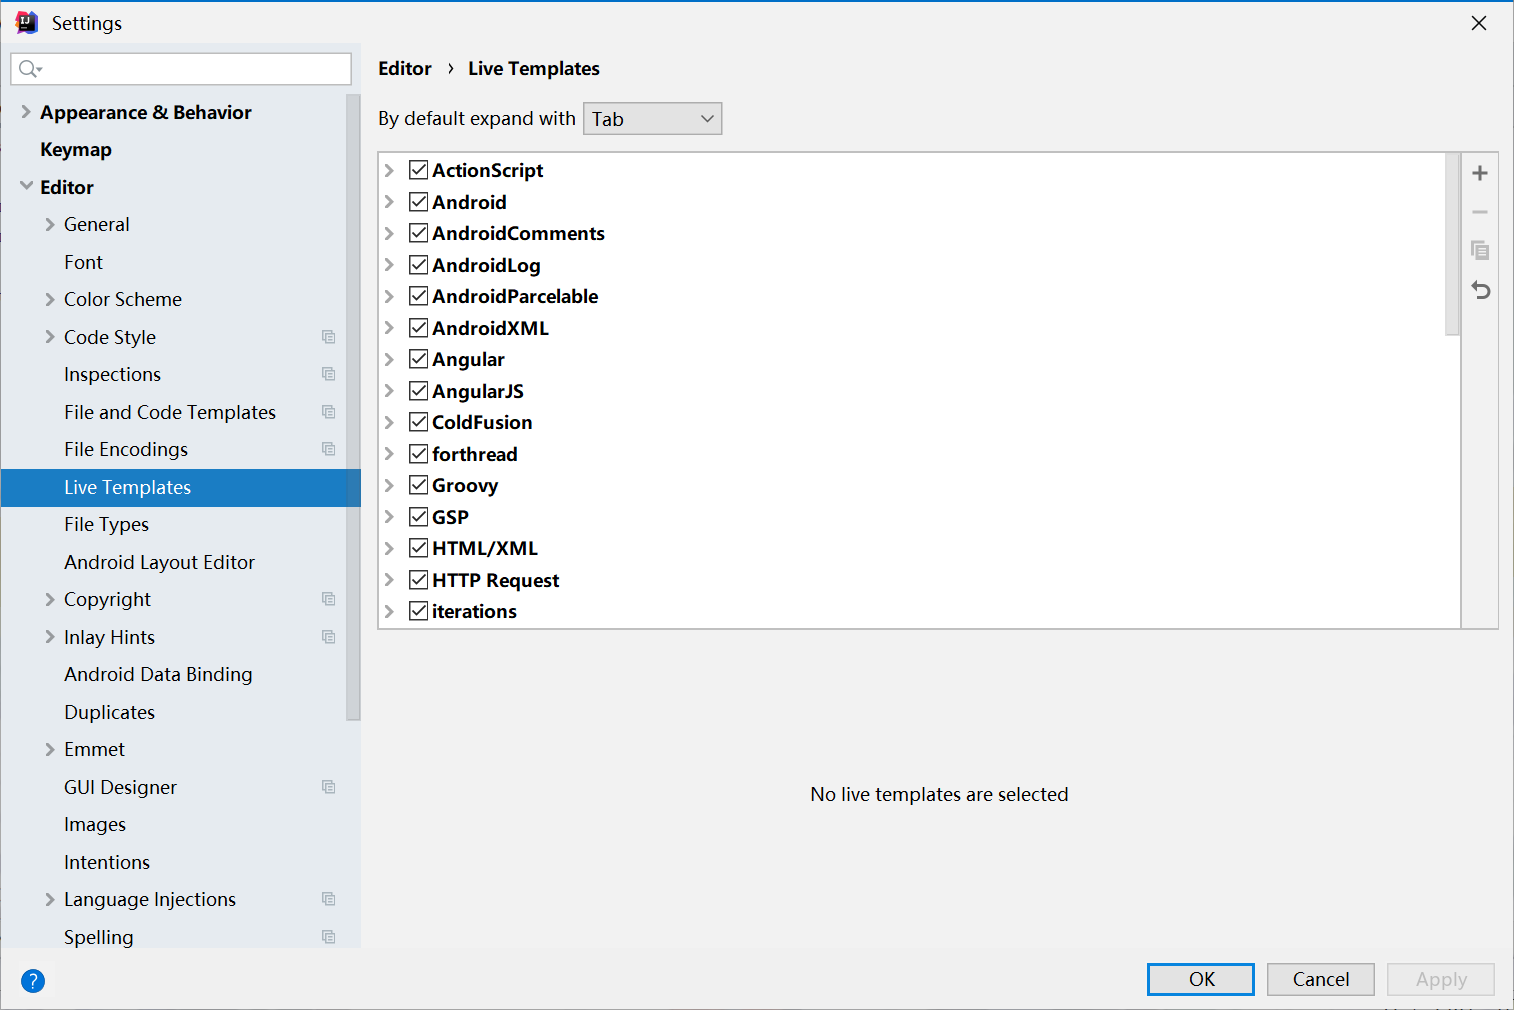Uncheck the AndroidLog checkbox
This screenshot has width=1514, height=1010.
[x=419, y=265]
